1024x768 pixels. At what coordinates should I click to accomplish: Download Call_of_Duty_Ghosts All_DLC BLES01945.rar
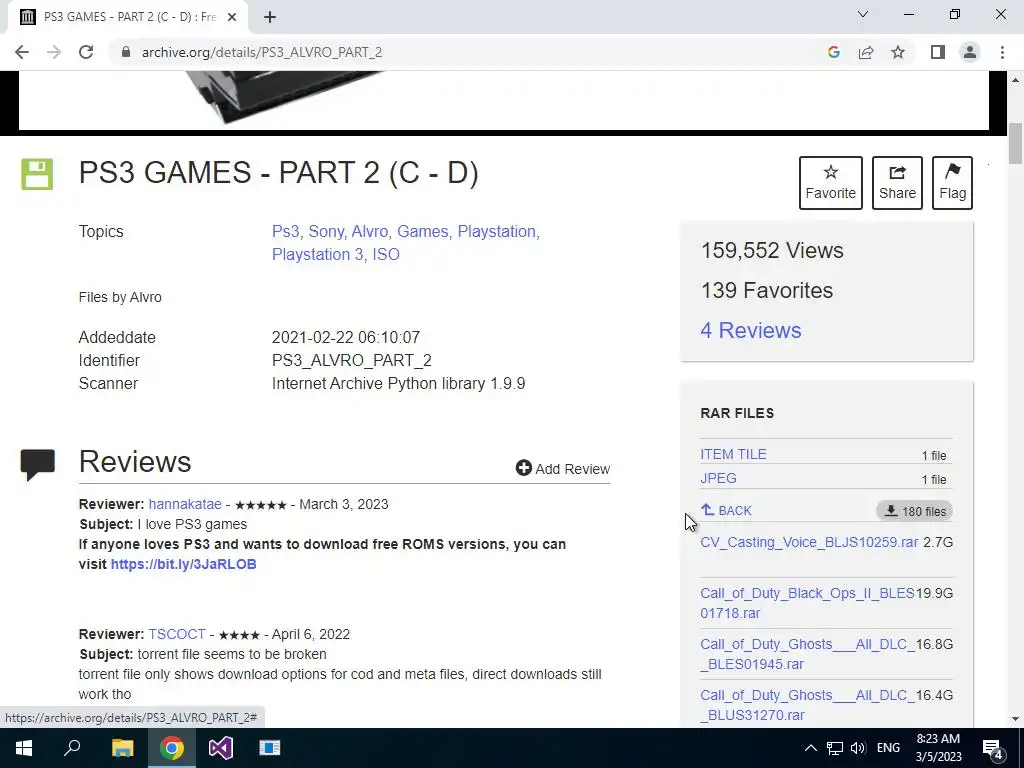[x=807, y=654]
